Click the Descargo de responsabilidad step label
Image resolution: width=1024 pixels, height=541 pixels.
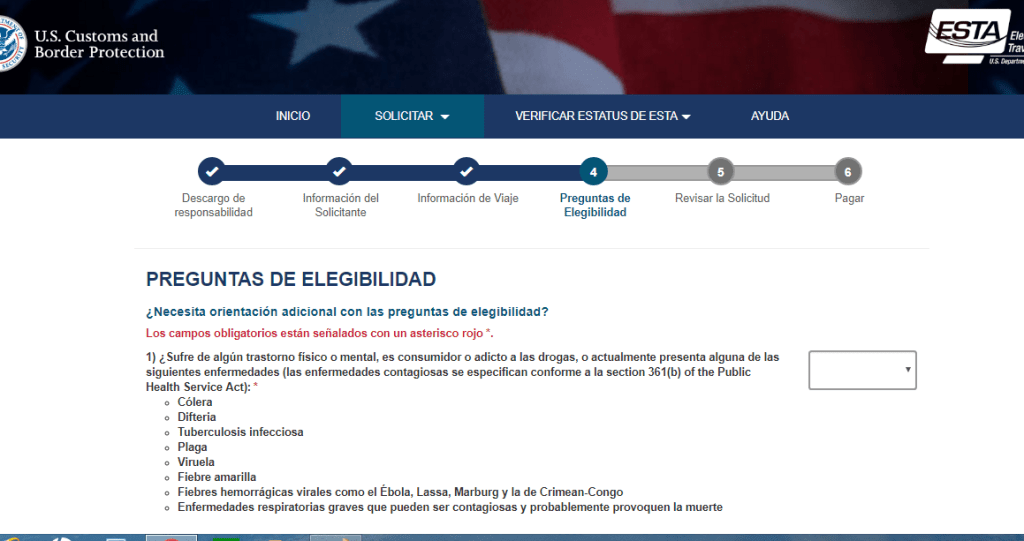(213, 205)
